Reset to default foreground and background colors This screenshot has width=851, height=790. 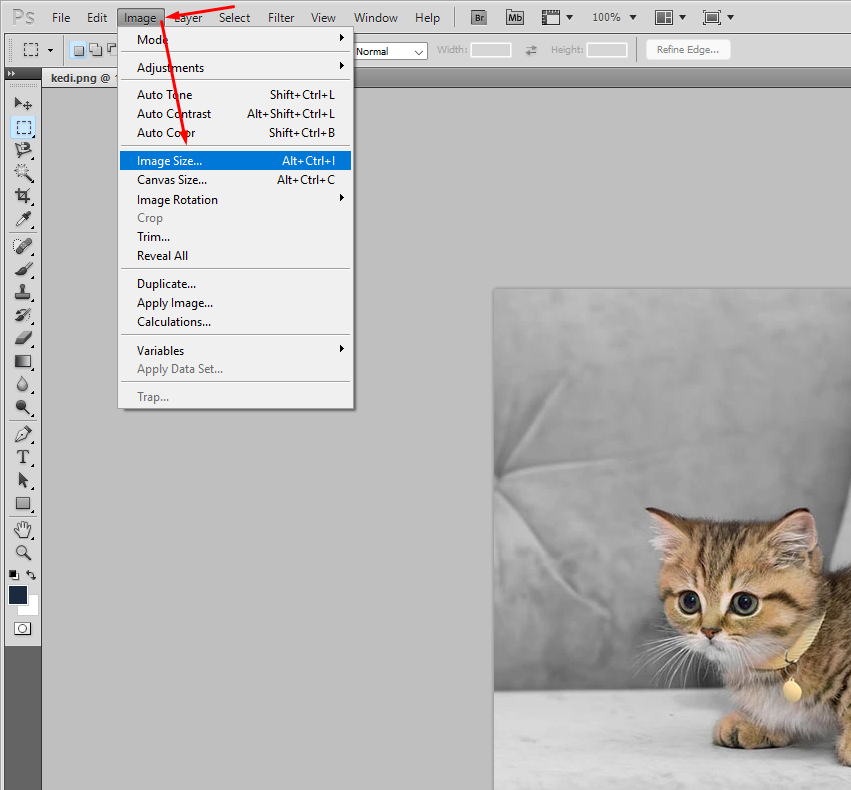[x=13, y=576]
